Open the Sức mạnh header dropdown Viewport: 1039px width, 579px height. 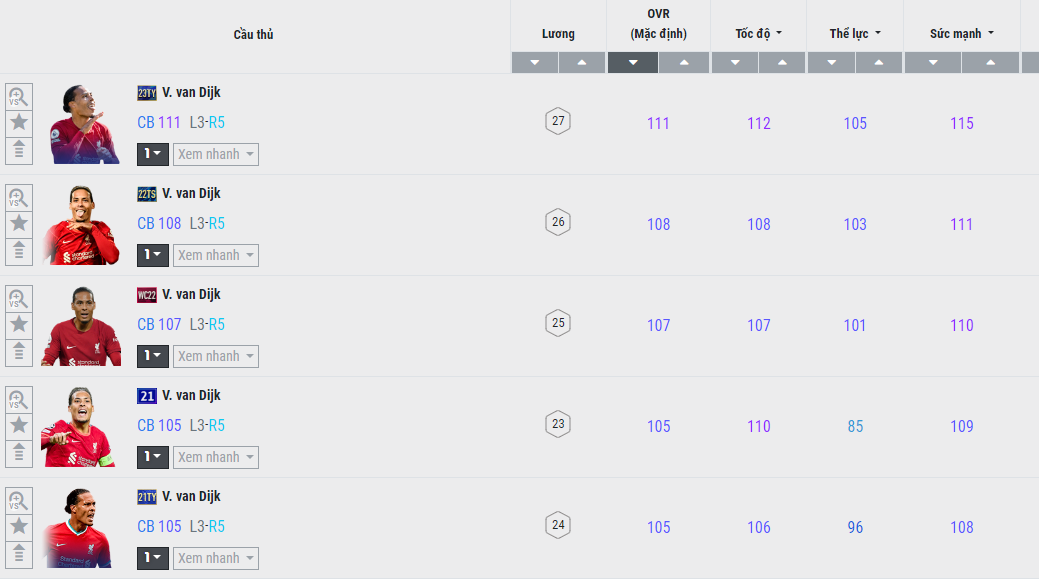[962, 34]
